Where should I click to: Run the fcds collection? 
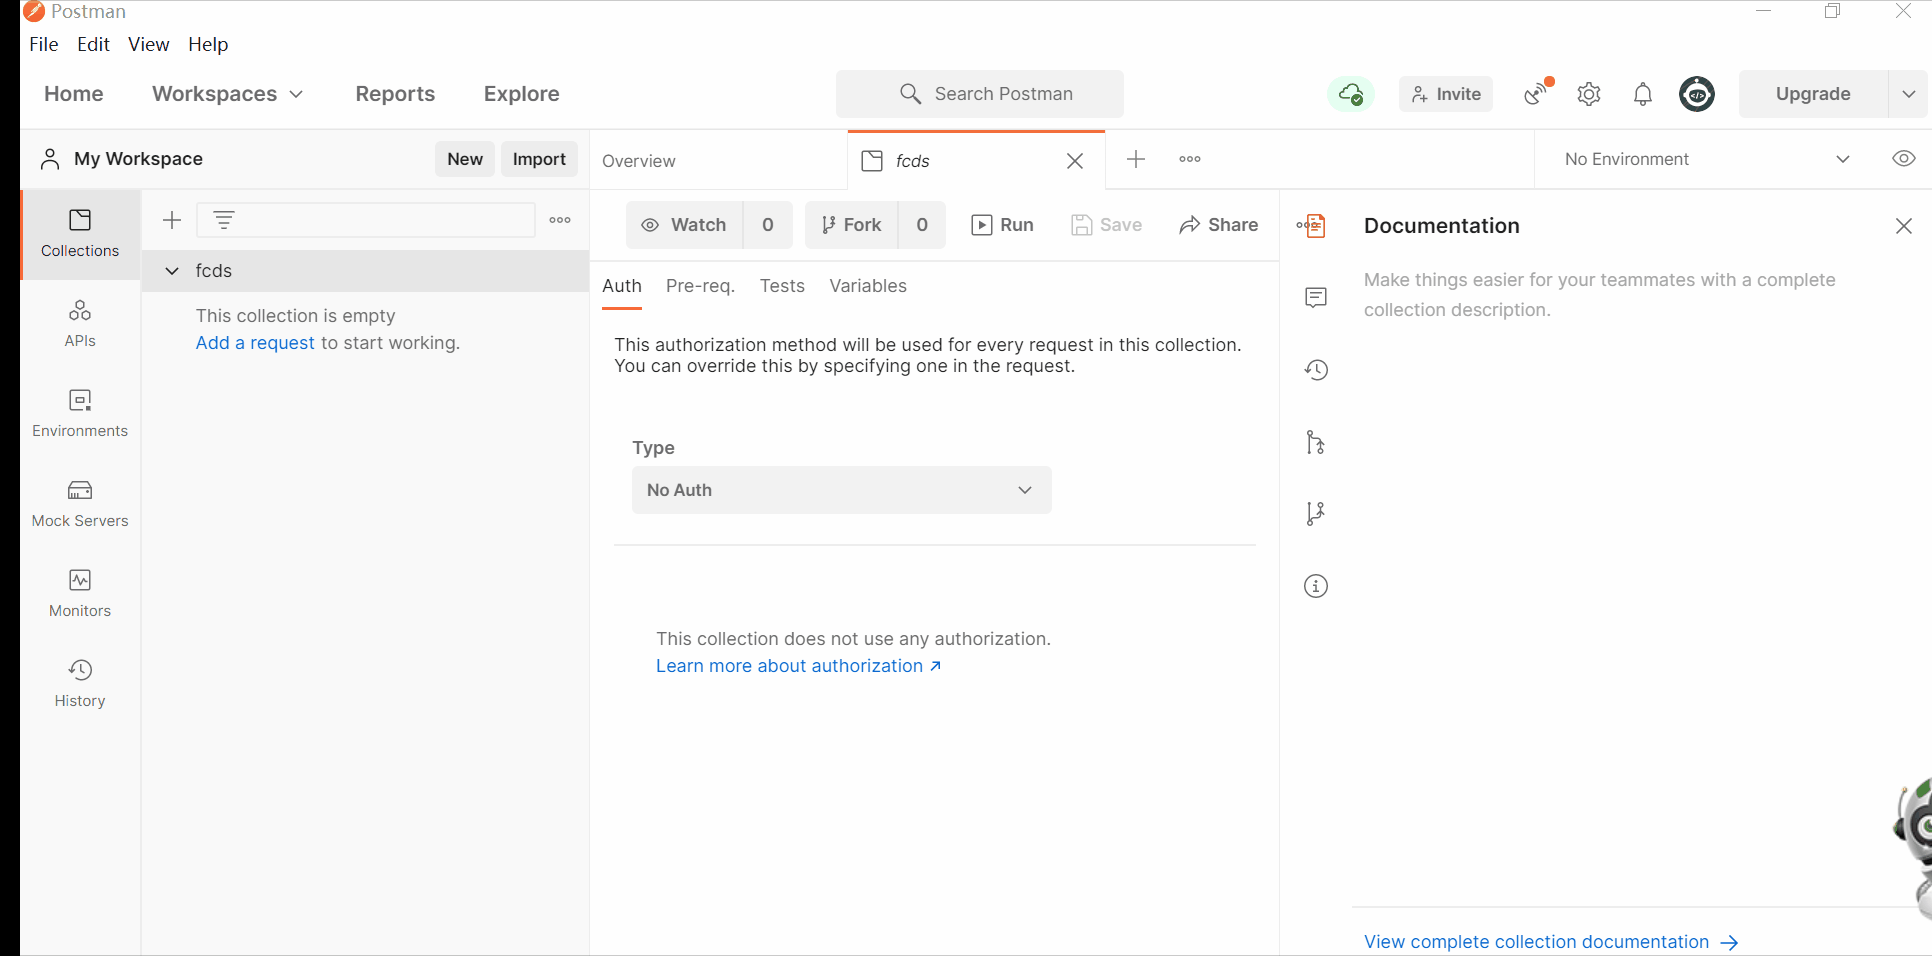pyautogui.click(x=1003, y=225)
